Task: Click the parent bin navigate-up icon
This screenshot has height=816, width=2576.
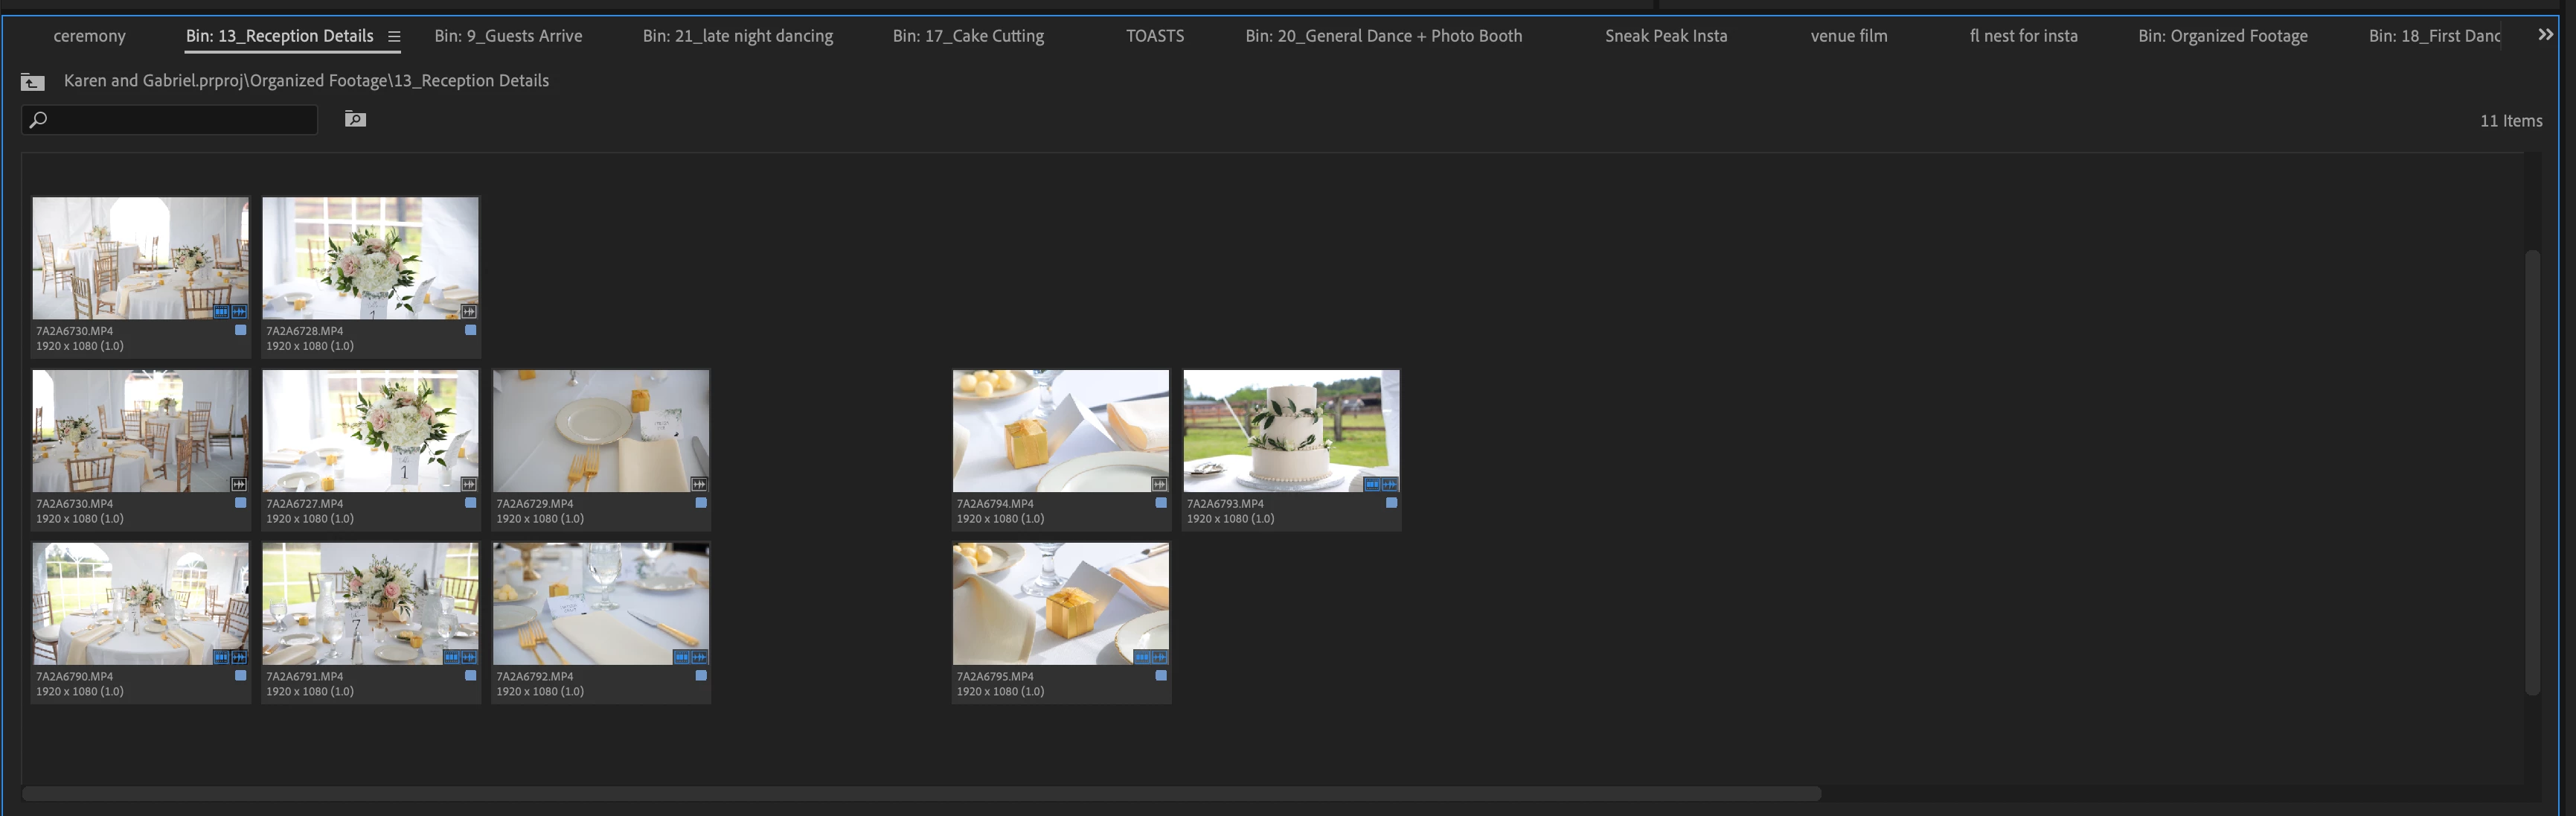Action: (x=32, y=82)
